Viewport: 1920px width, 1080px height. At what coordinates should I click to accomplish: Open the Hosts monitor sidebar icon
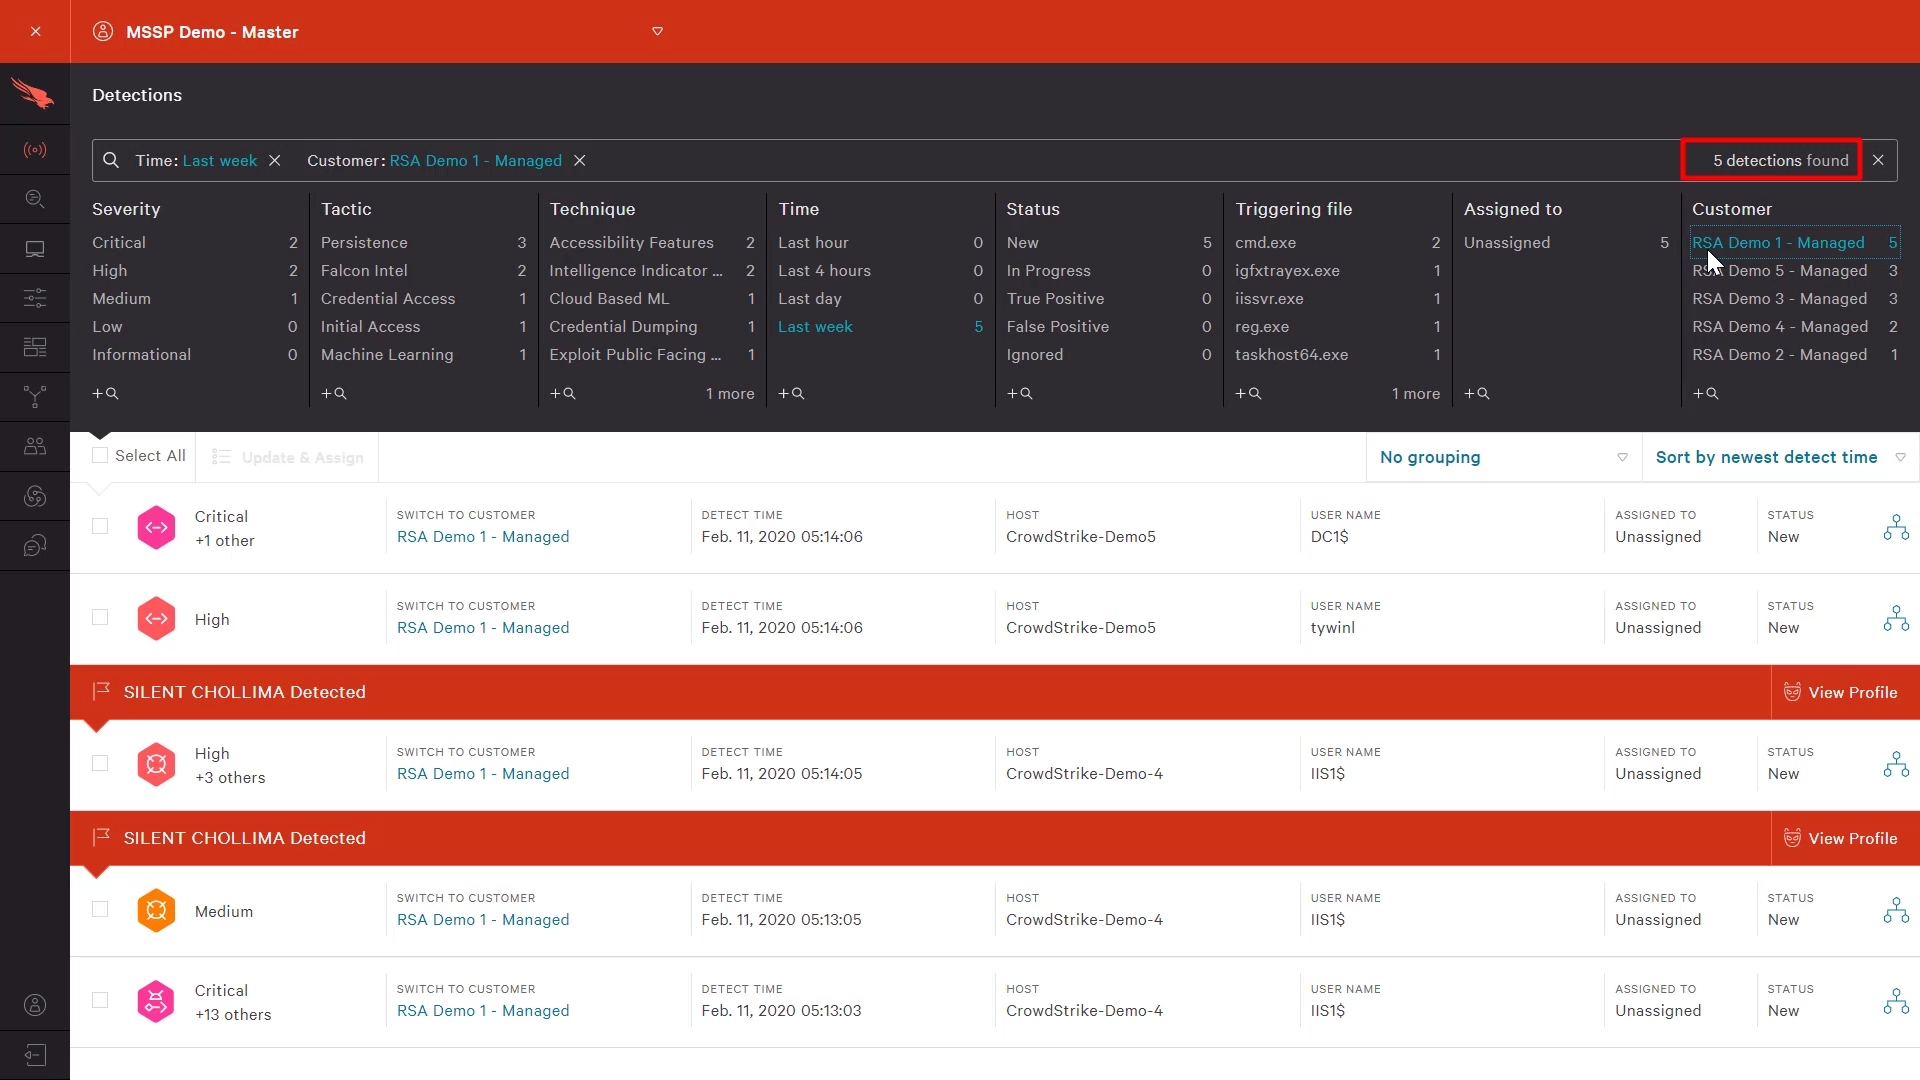[x=35, y=249]
